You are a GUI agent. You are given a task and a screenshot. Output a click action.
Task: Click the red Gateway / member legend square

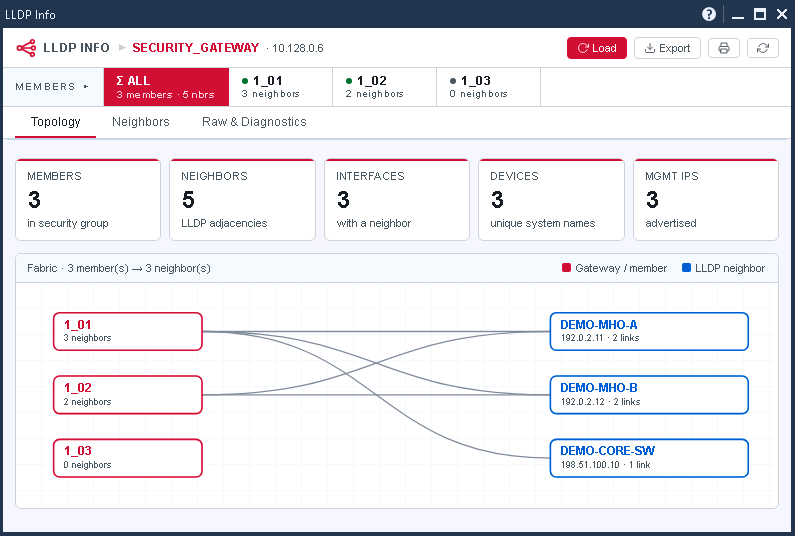[x=566, y=268]
